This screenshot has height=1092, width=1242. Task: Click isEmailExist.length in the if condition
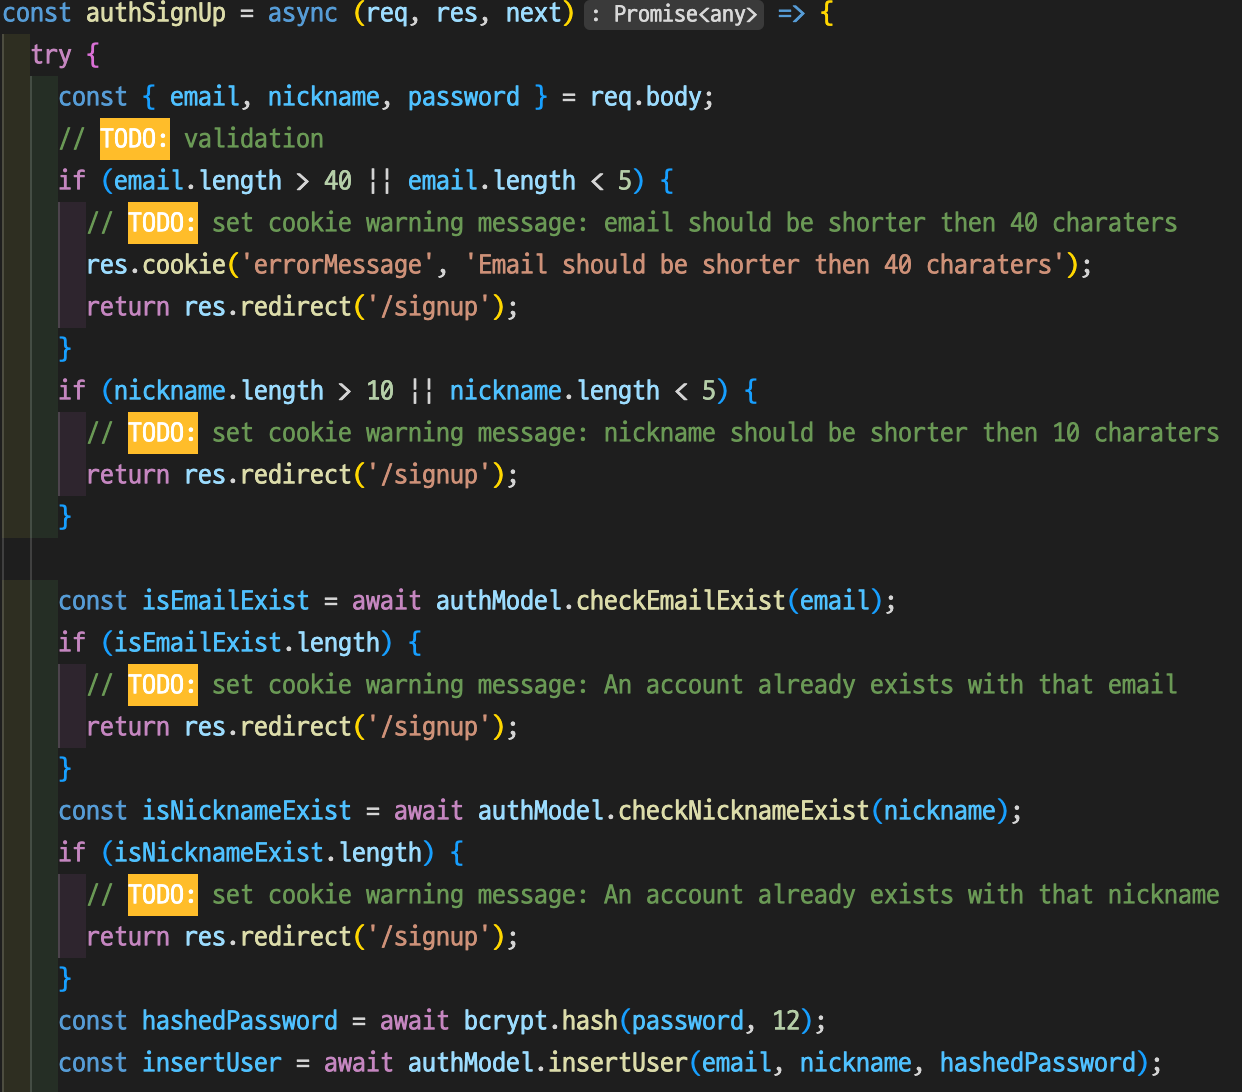pyautogui.click(x=247, y=643)
